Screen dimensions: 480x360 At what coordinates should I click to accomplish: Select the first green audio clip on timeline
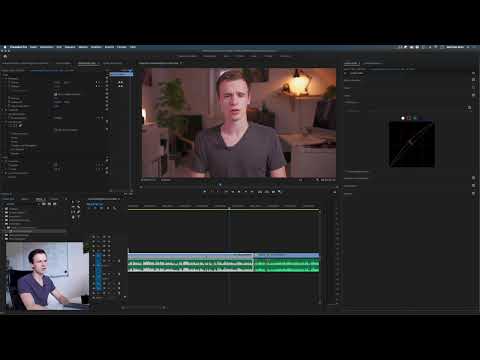(191, 265)
